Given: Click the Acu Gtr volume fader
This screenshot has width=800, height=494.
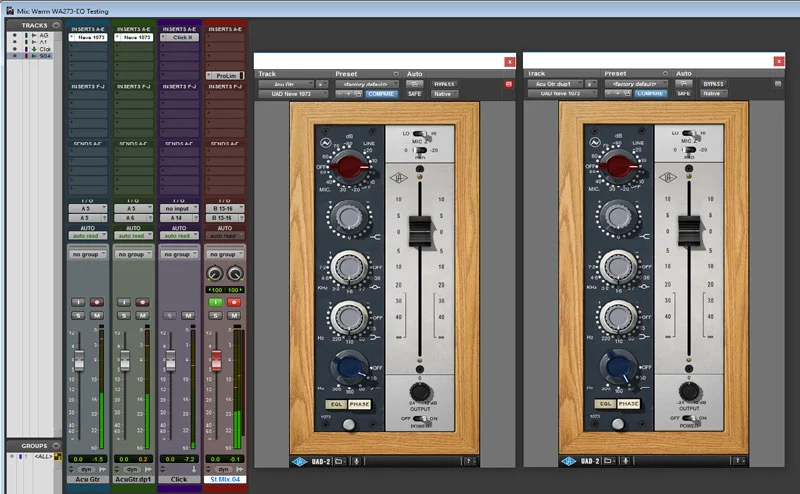Looking at the screenshot, I should (79, 360).
